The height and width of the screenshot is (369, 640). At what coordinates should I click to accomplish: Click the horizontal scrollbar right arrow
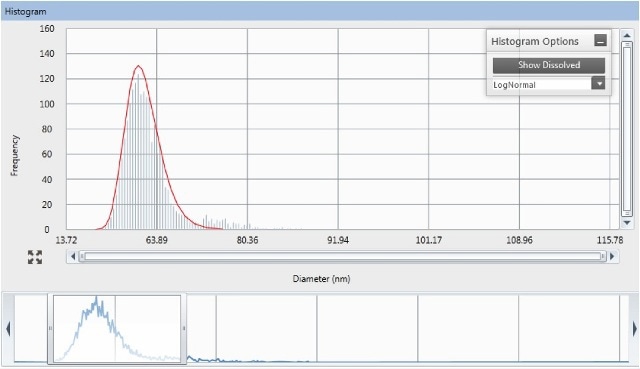click(612, 256)
